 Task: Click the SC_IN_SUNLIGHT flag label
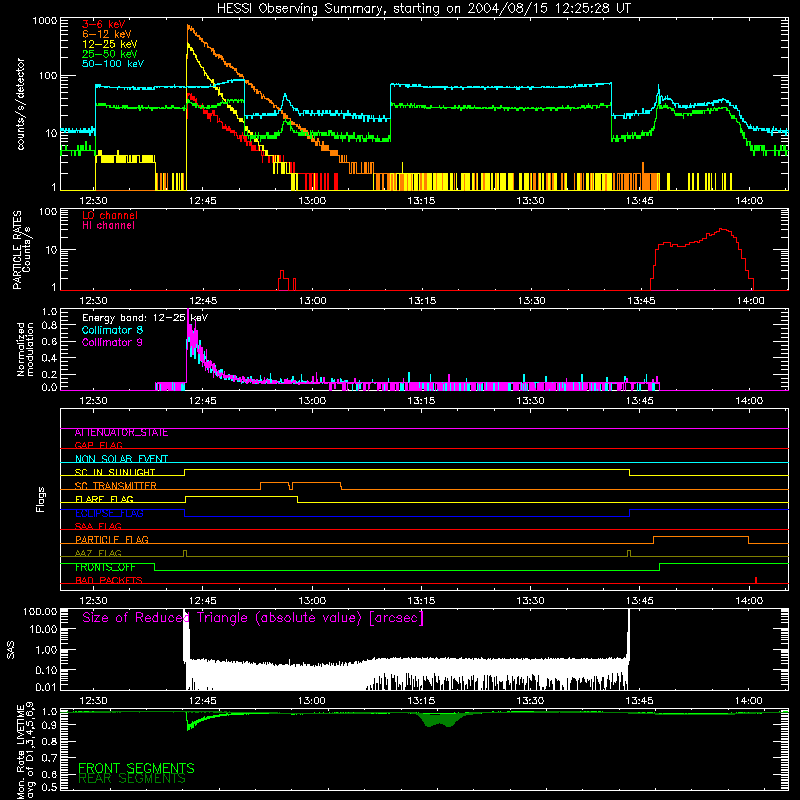pyautogui.click(x=115, y=472)
